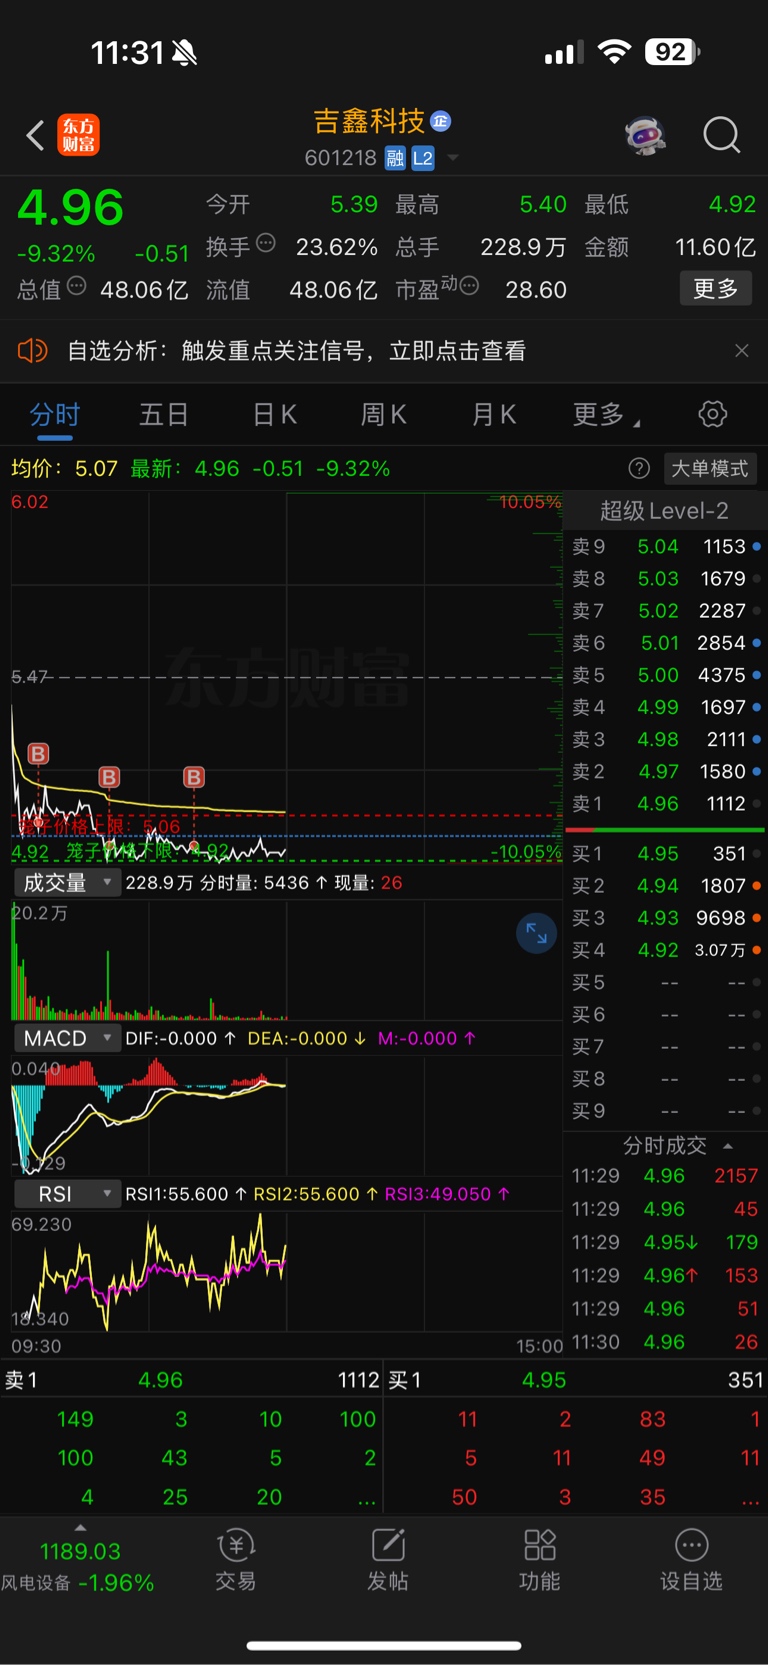768x1665 pixels.
Task: Select the 分时 tab
Action: point(54,415)
